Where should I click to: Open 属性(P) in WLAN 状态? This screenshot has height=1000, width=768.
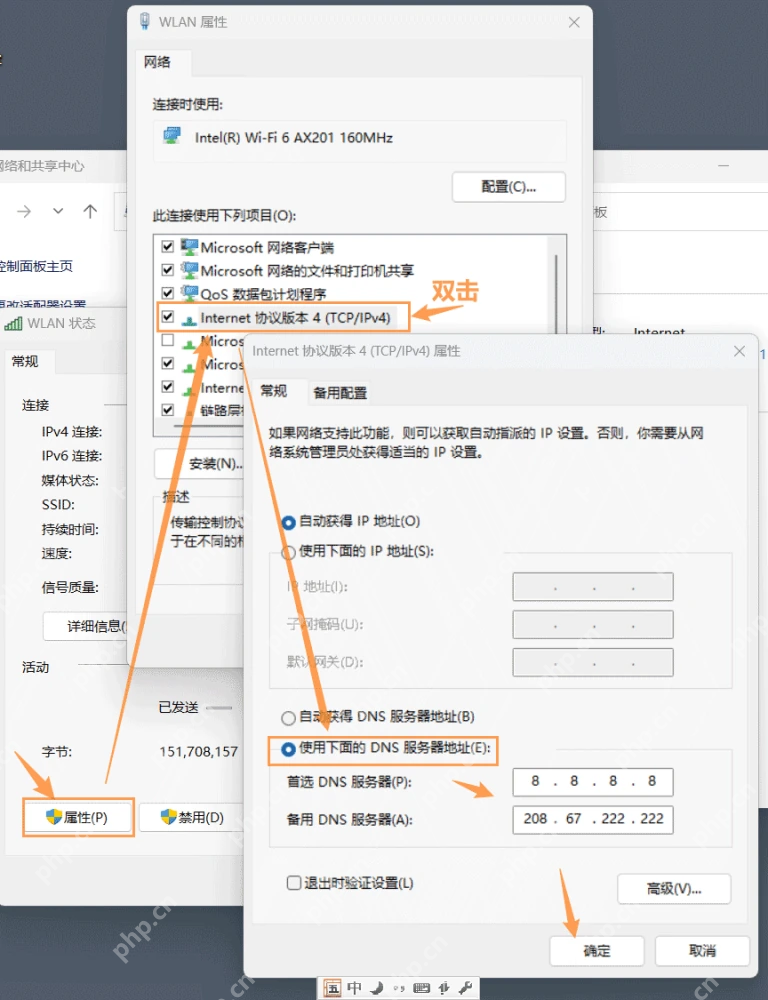[x=78, y=817]
